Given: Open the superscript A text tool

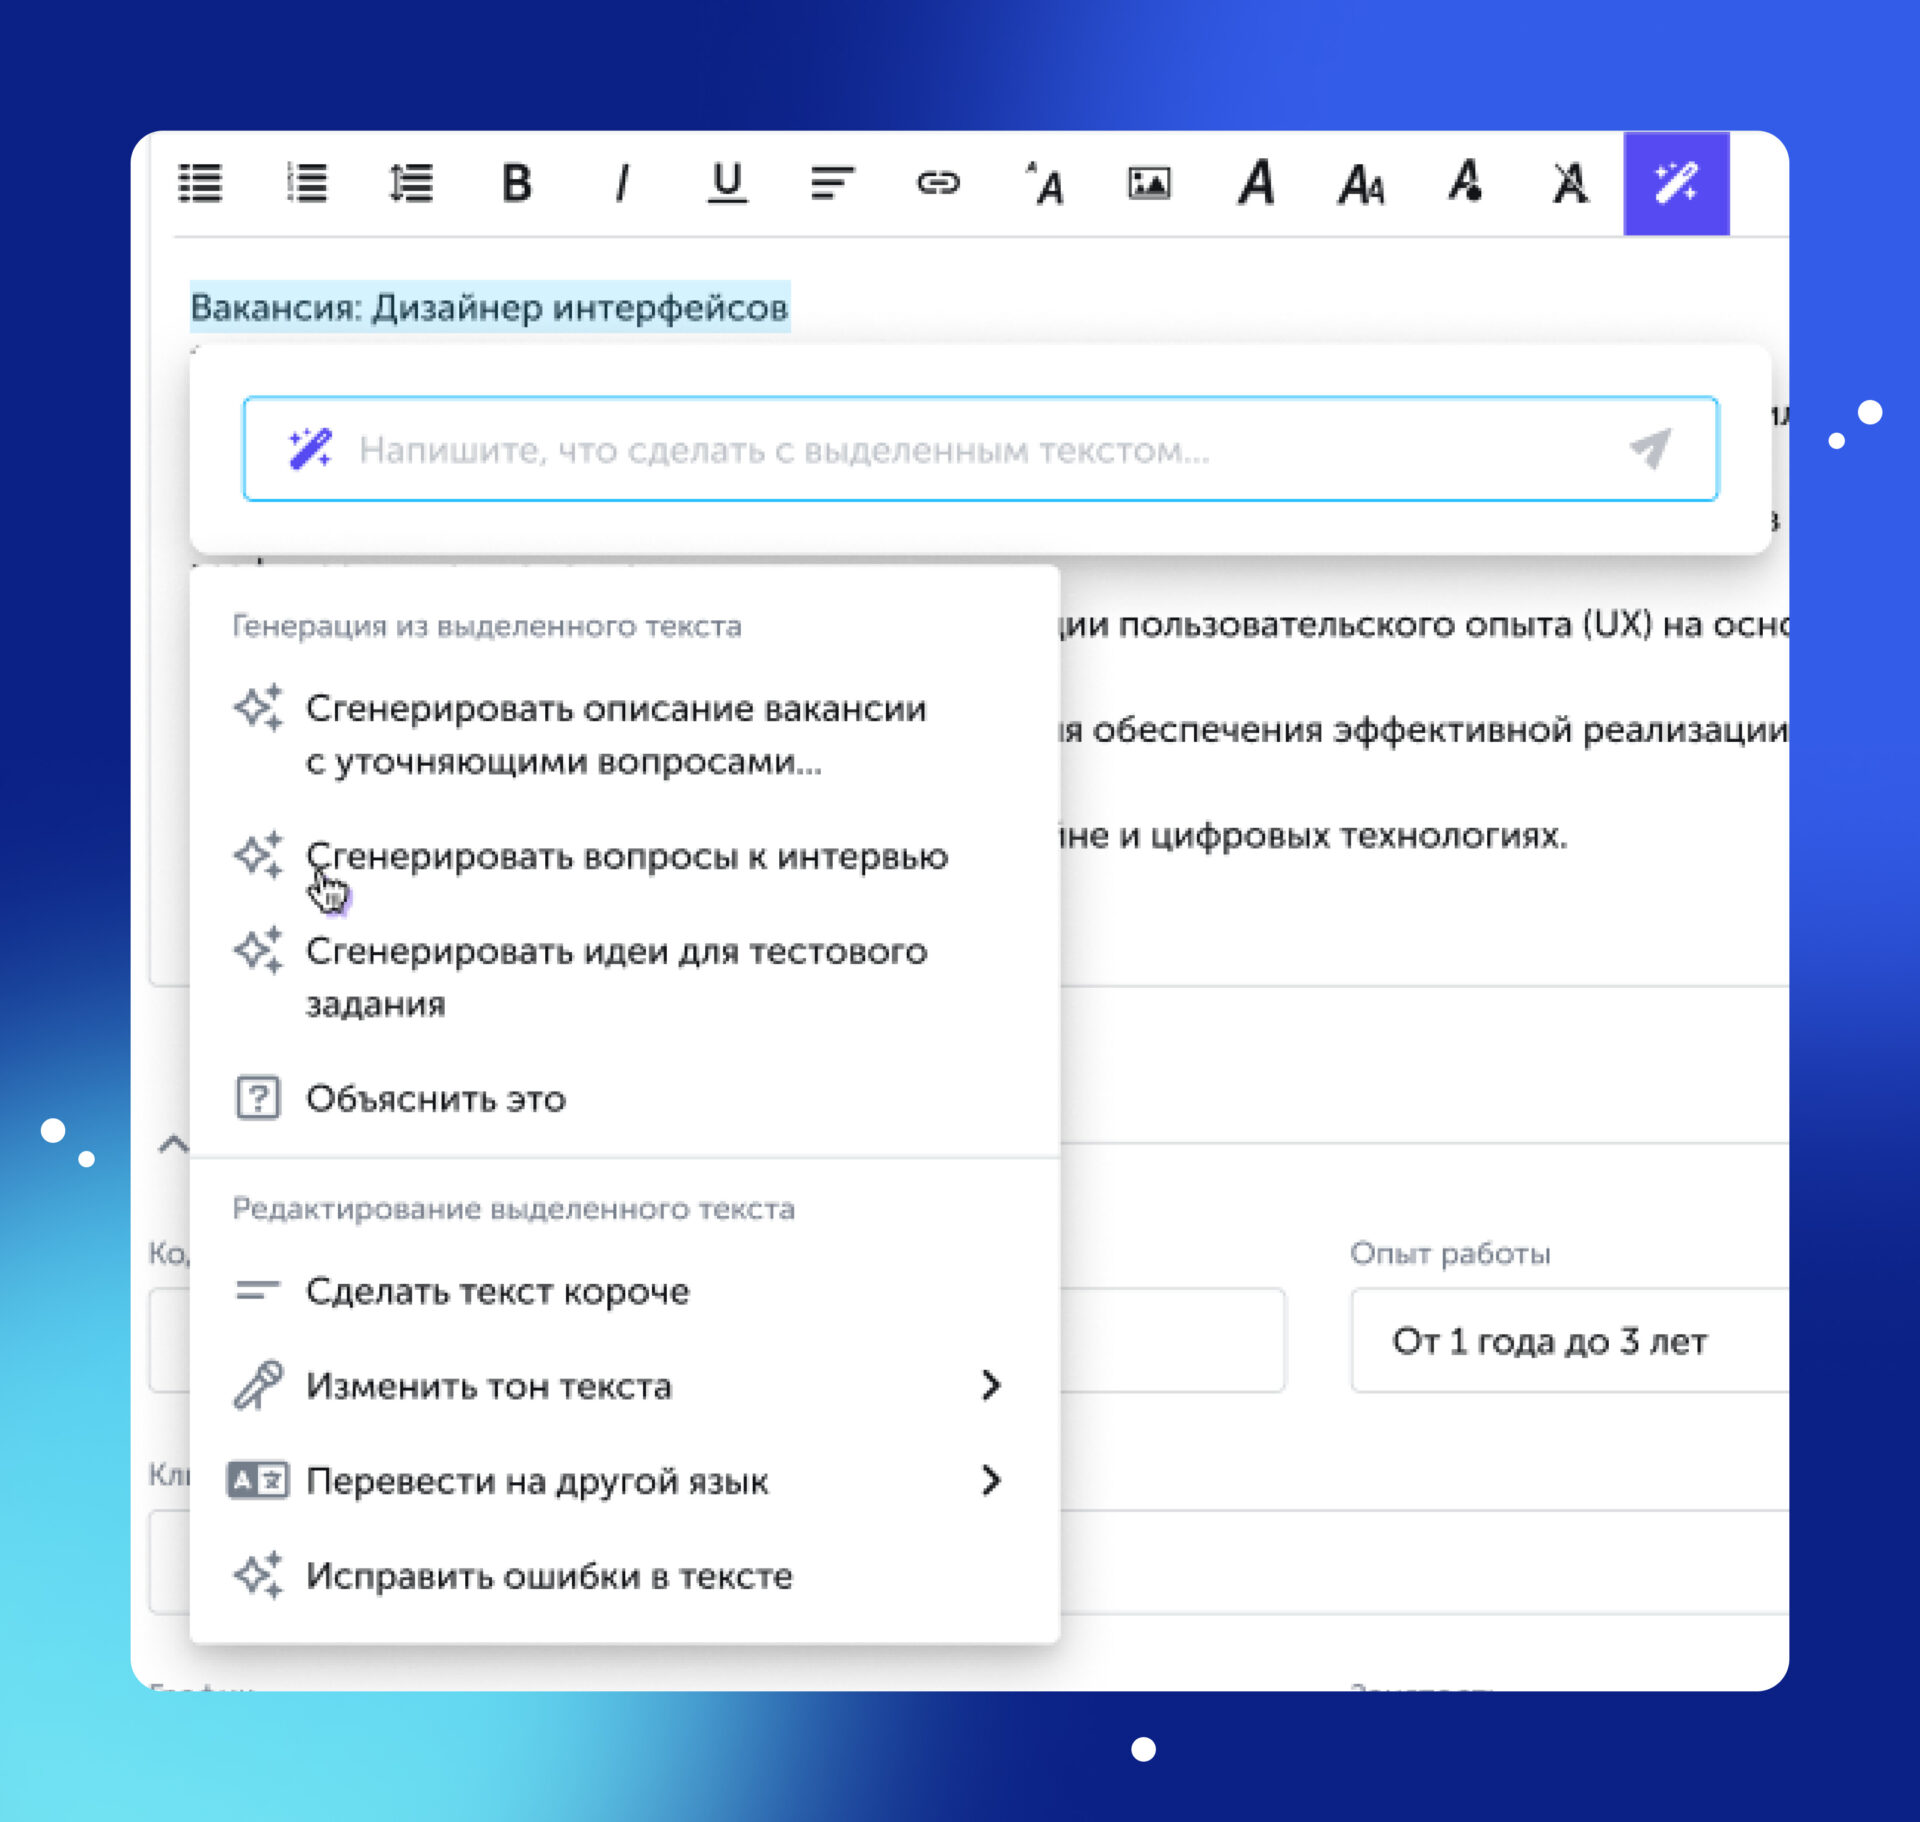Looking at the screenshot, I should click(x=1044, y=183).
